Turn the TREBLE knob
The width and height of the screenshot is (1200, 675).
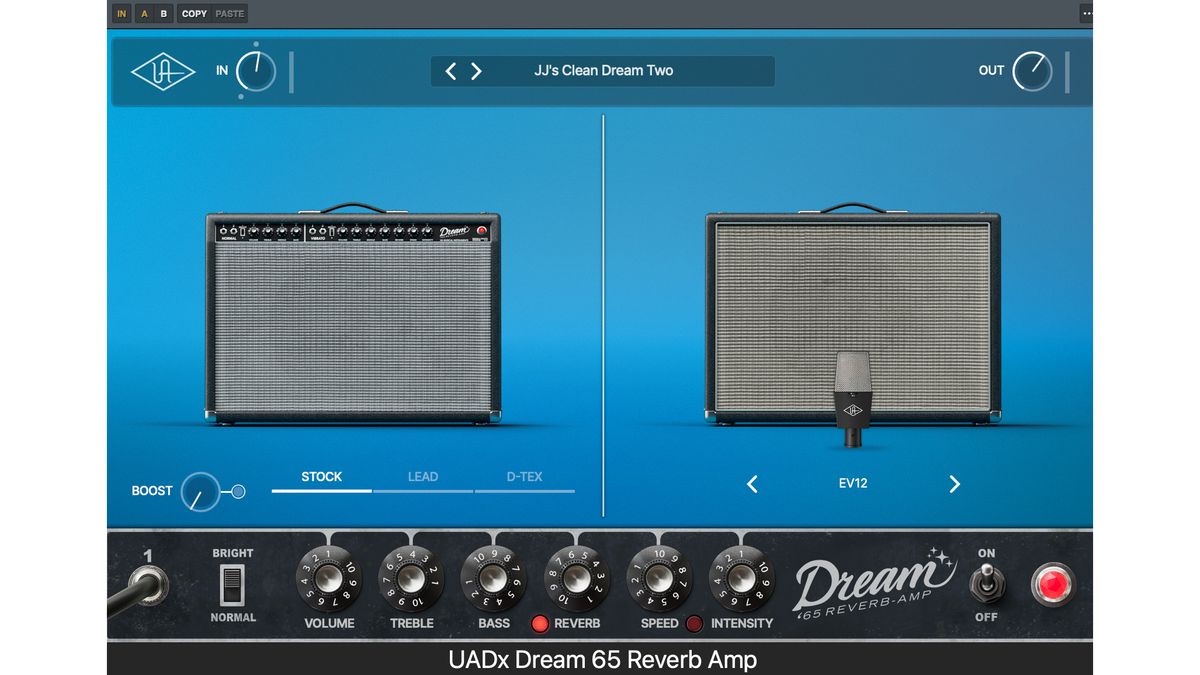tap(411, 580)
